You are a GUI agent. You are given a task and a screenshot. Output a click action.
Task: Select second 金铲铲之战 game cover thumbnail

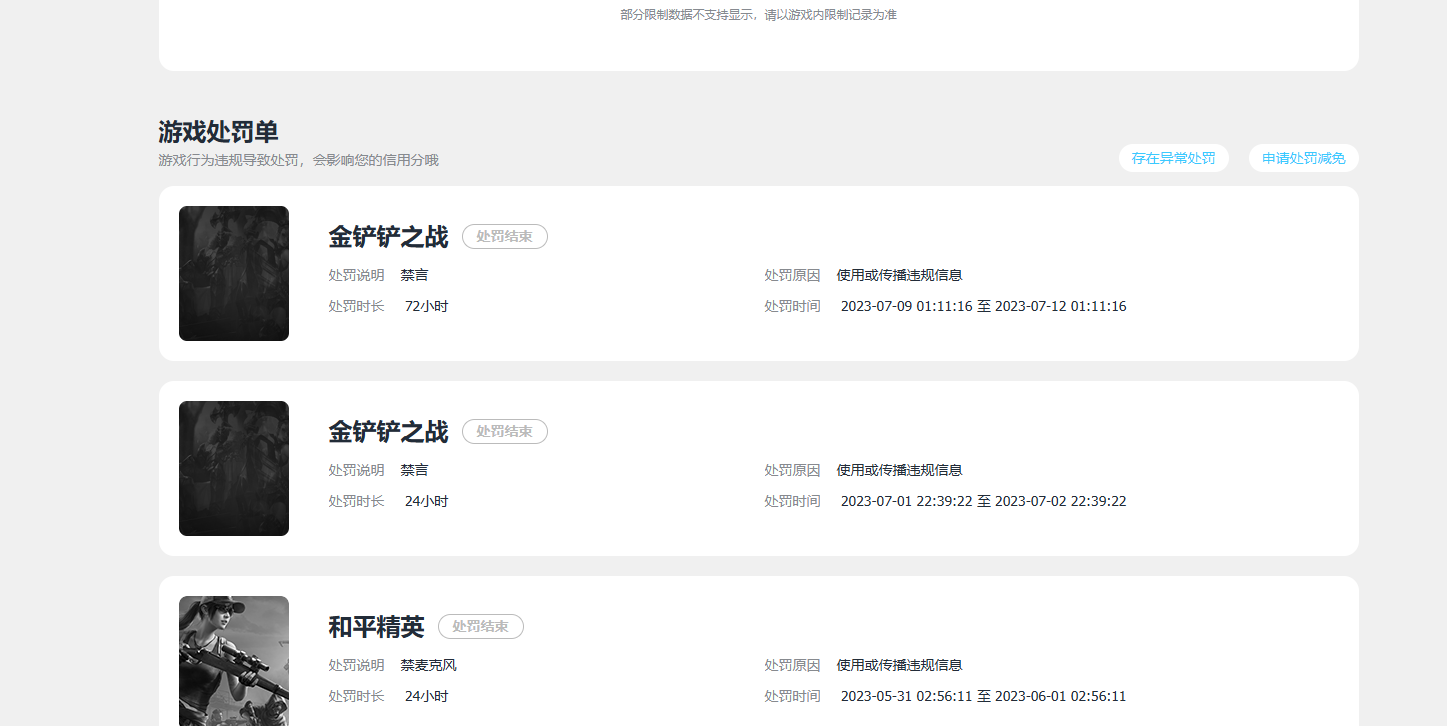[x=234, y=468]
